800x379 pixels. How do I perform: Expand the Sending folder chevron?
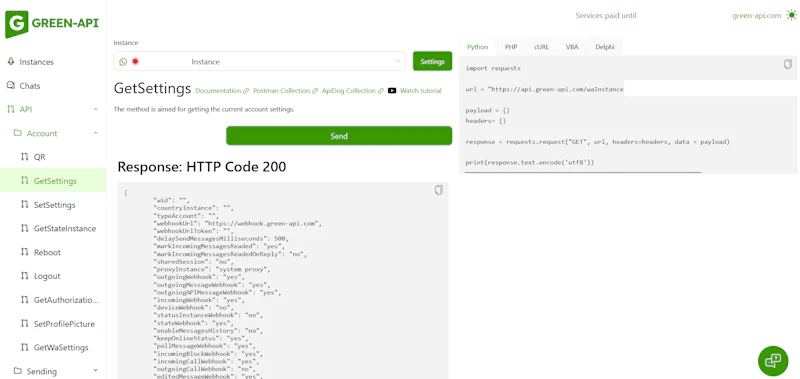(x=95, y=371)
